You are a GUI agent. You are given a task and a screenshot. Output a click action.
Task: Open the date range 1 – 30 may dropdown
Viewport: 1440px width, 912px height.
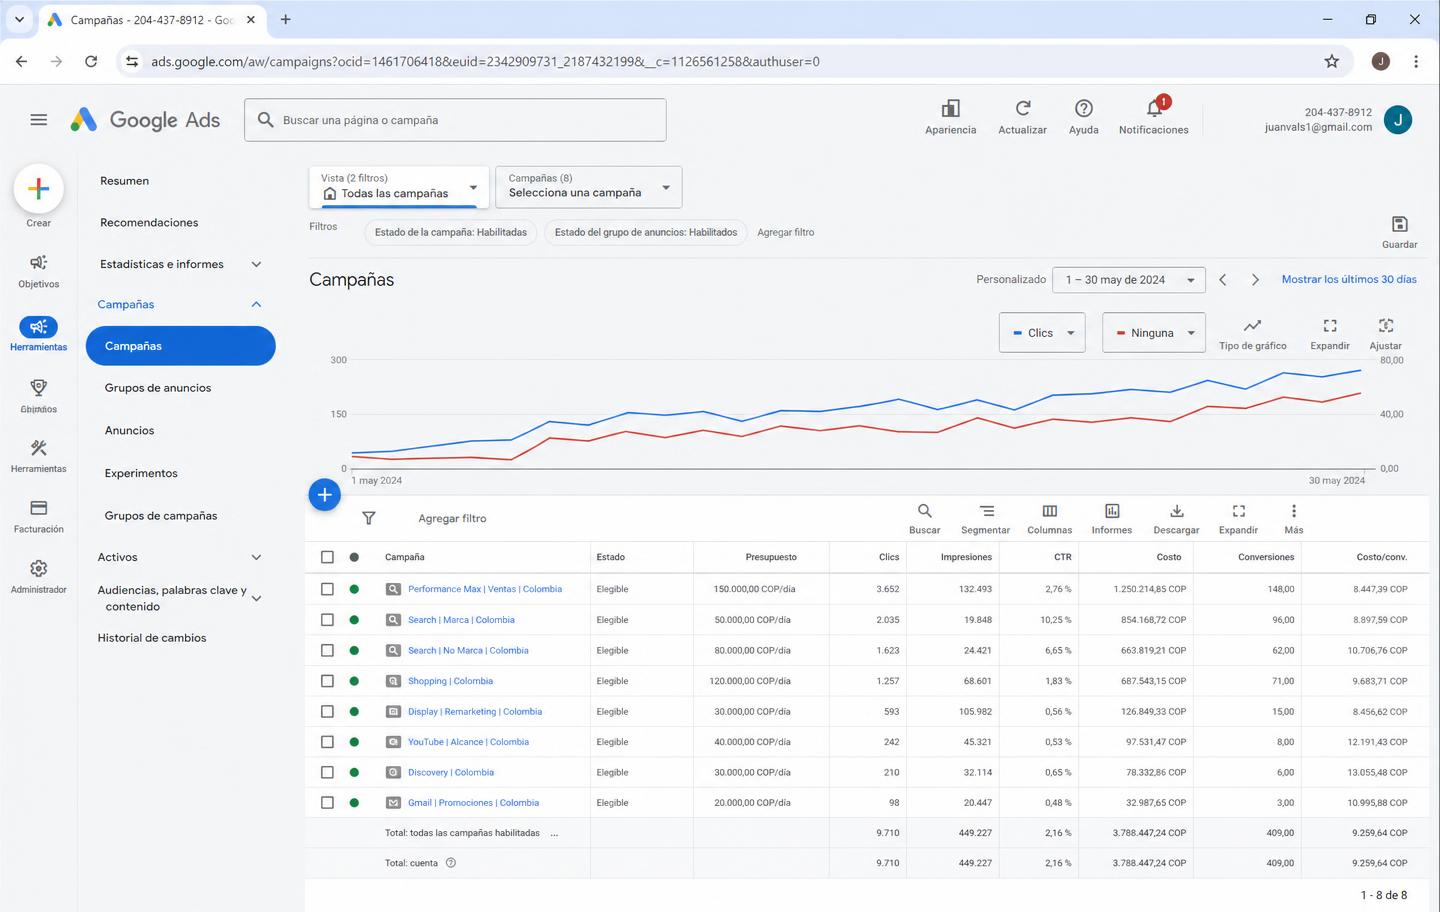[1129, 280]
